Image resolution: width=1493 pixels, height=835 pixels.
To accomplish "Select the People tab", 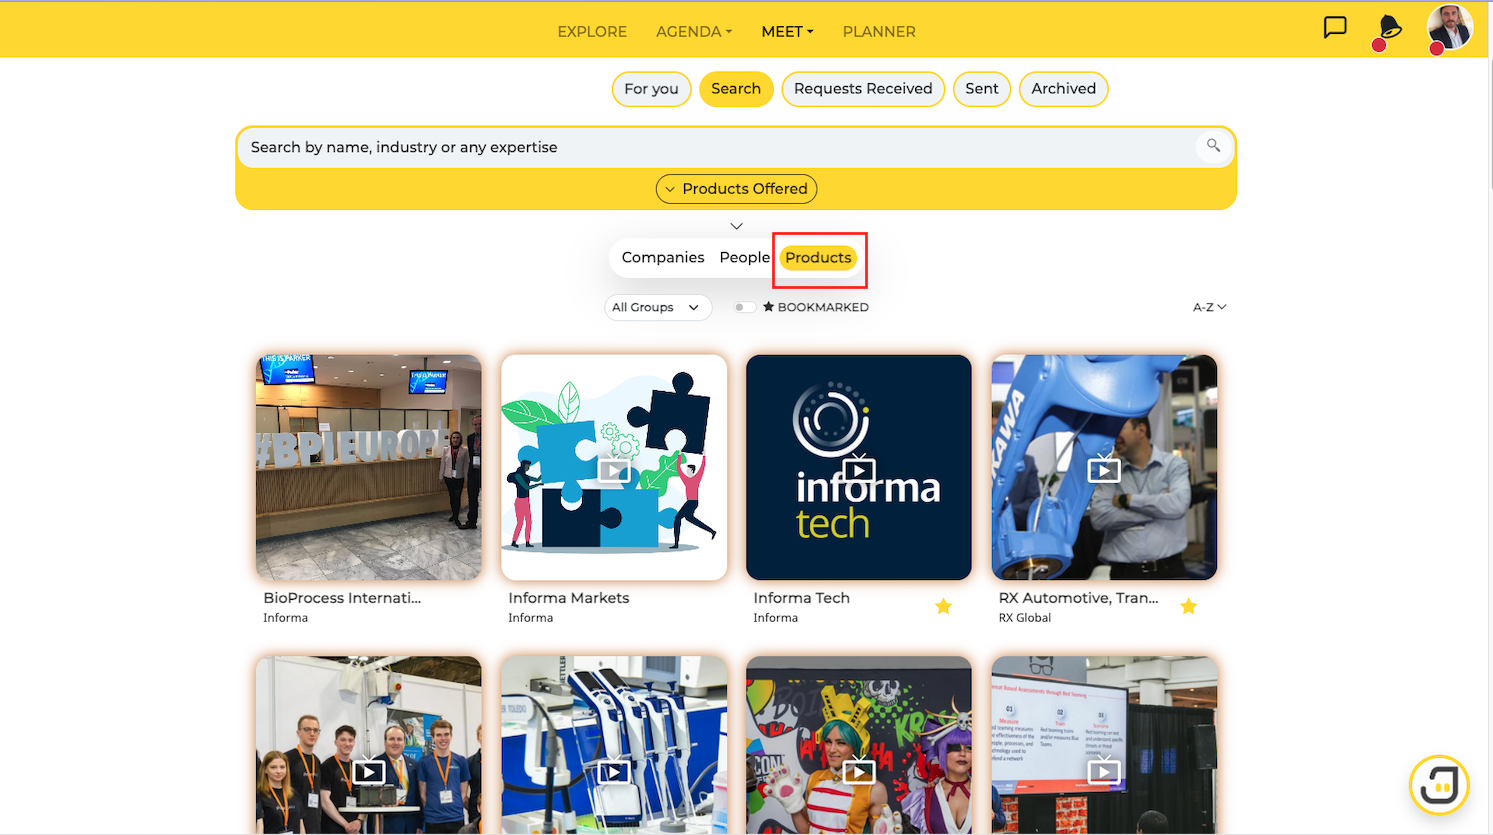I will [745, 258].
